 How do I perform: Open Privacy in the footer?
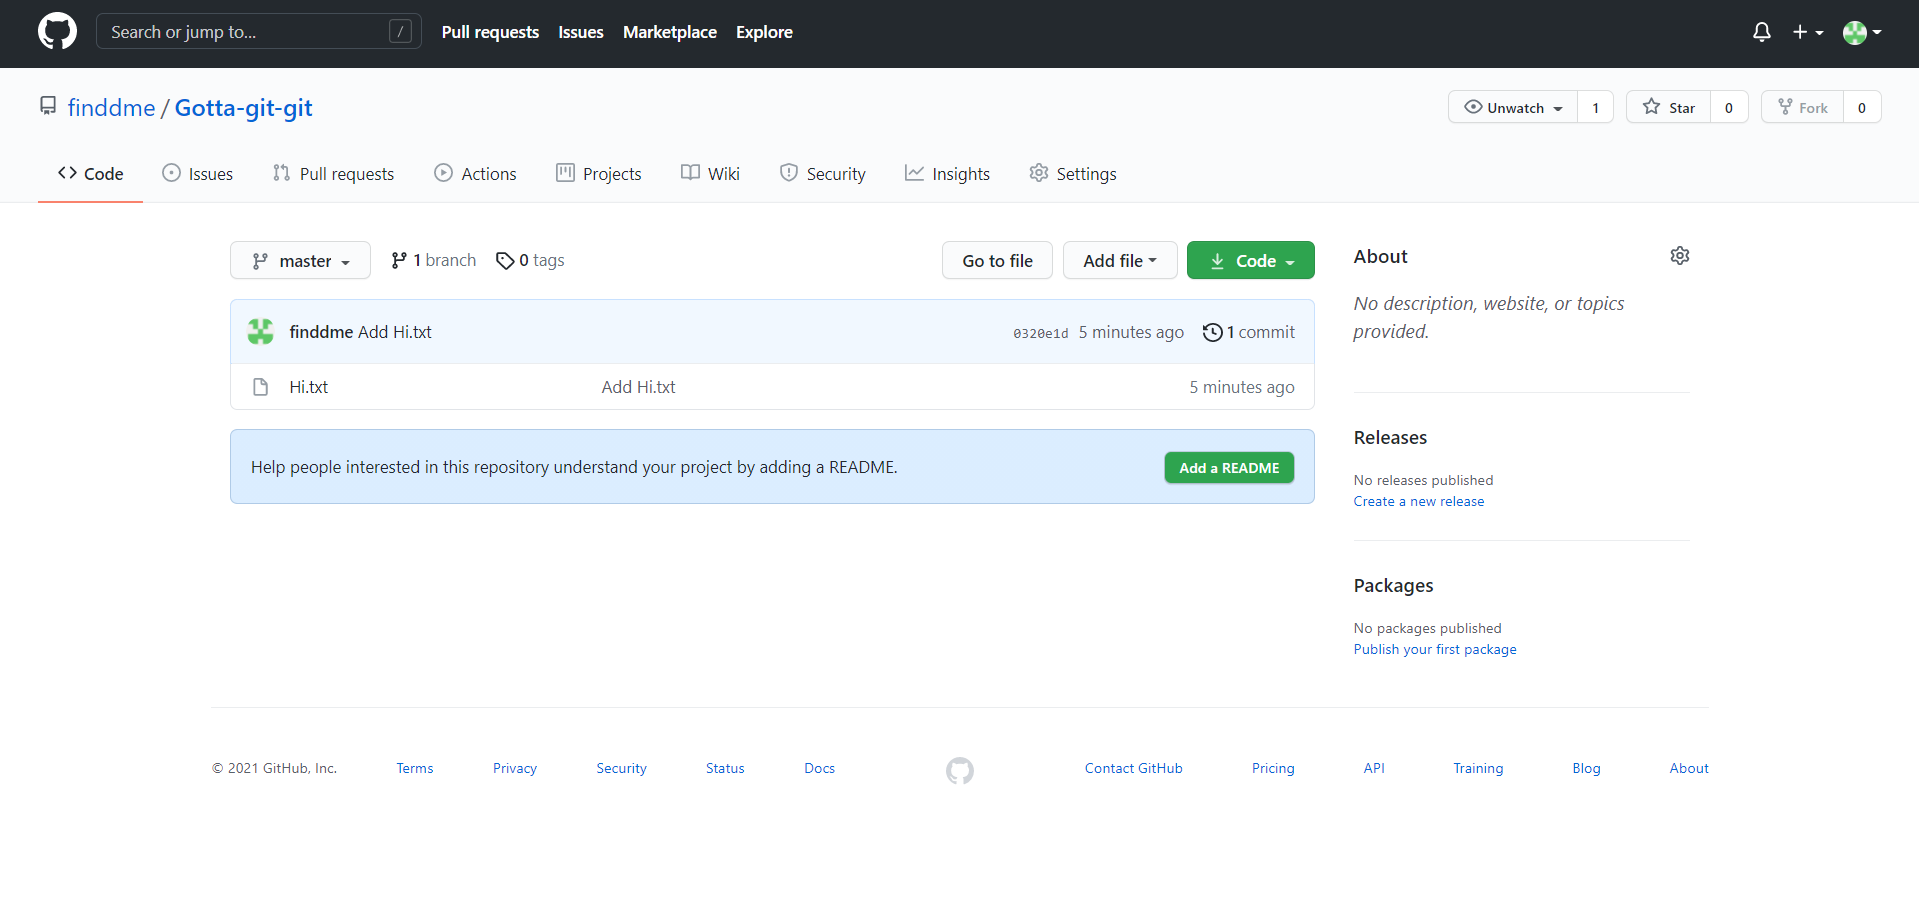515,768
